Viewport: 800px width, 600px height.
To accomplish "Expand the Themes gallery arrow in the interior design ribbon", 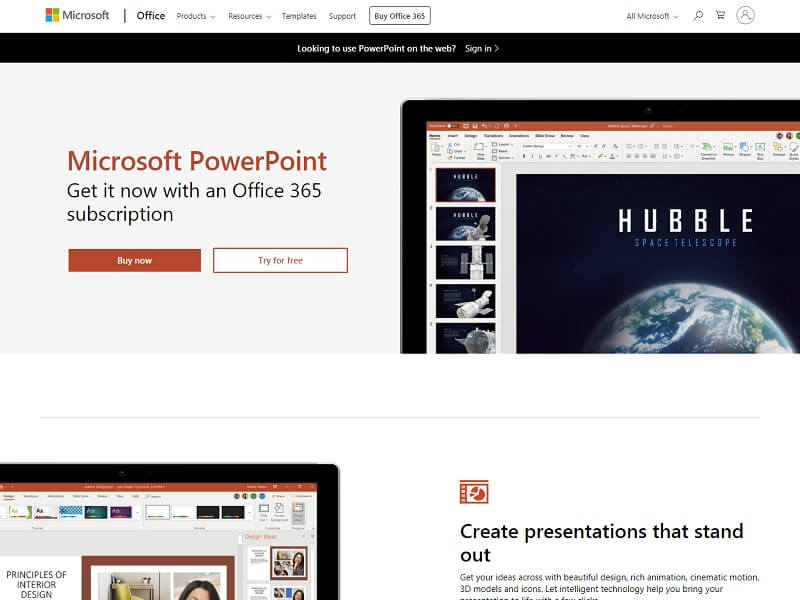I will (137, 512).
